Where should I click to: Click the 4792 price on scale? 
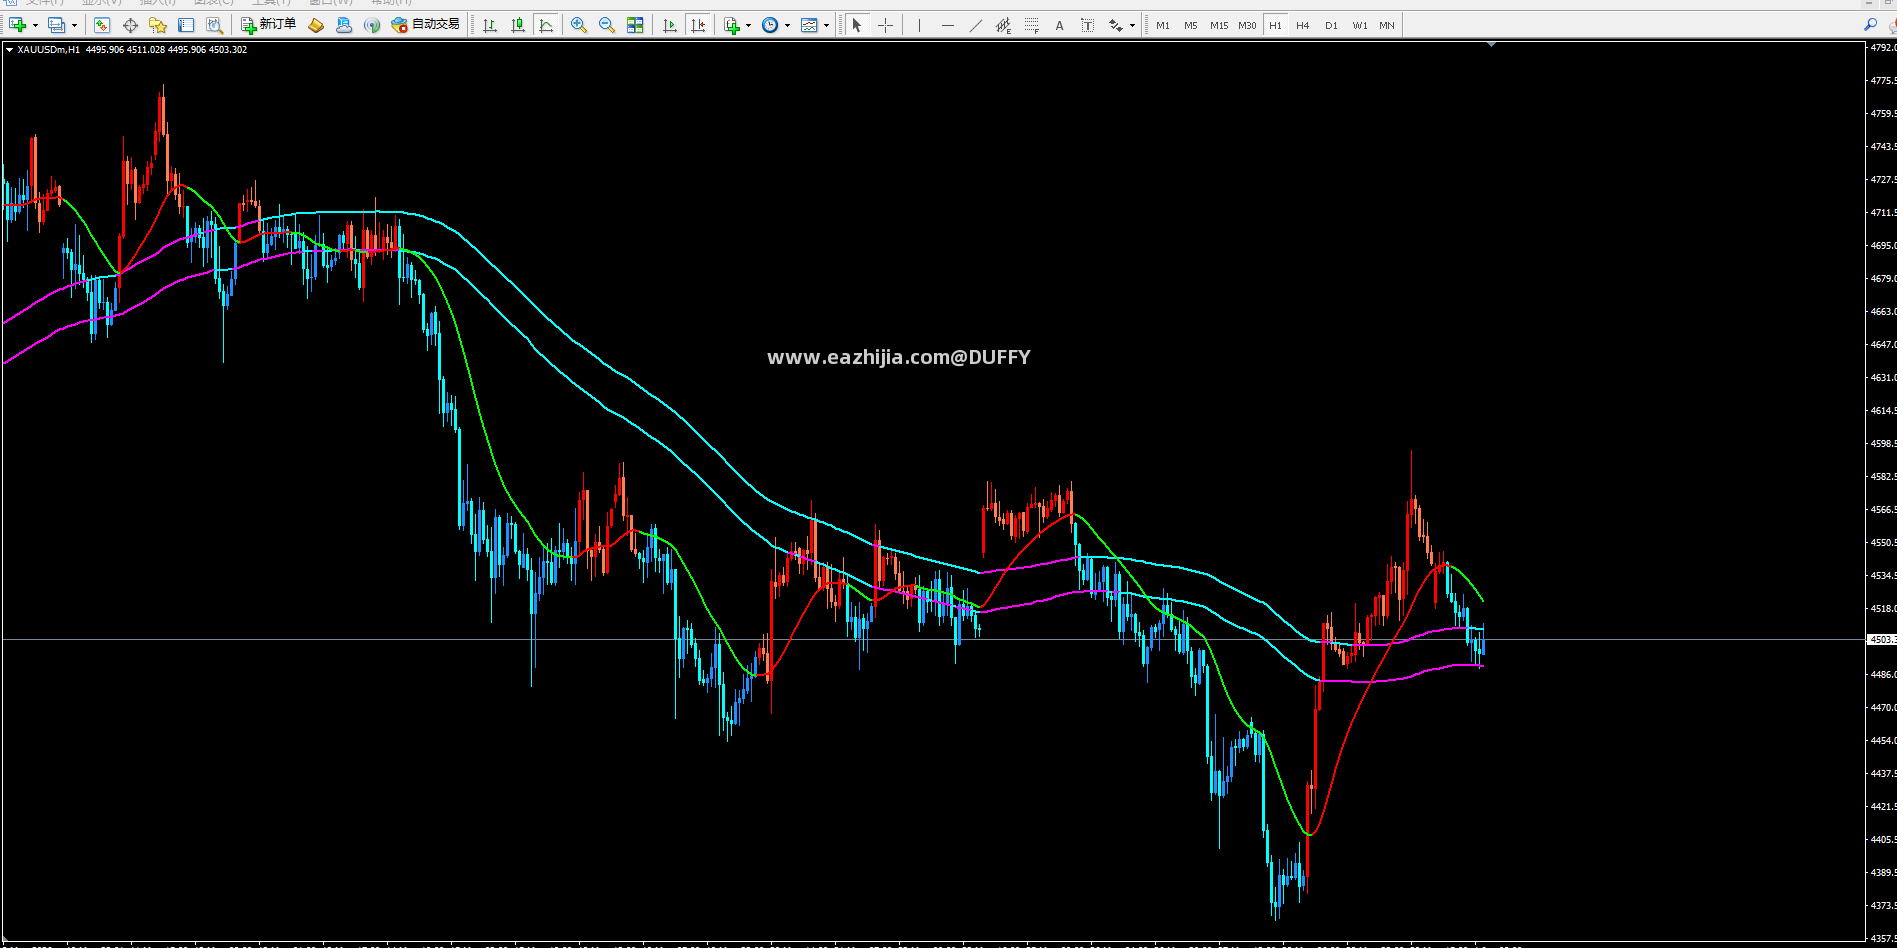pos(1883,47)
